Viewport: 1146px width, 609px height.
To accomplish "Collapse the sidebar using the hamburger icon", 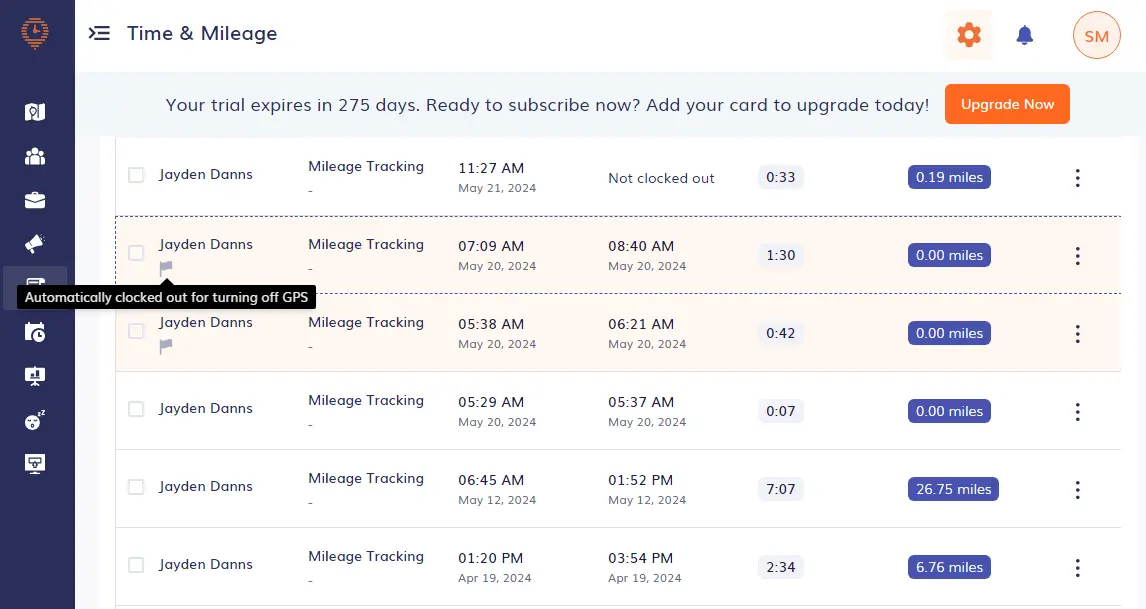I will 99,33.
